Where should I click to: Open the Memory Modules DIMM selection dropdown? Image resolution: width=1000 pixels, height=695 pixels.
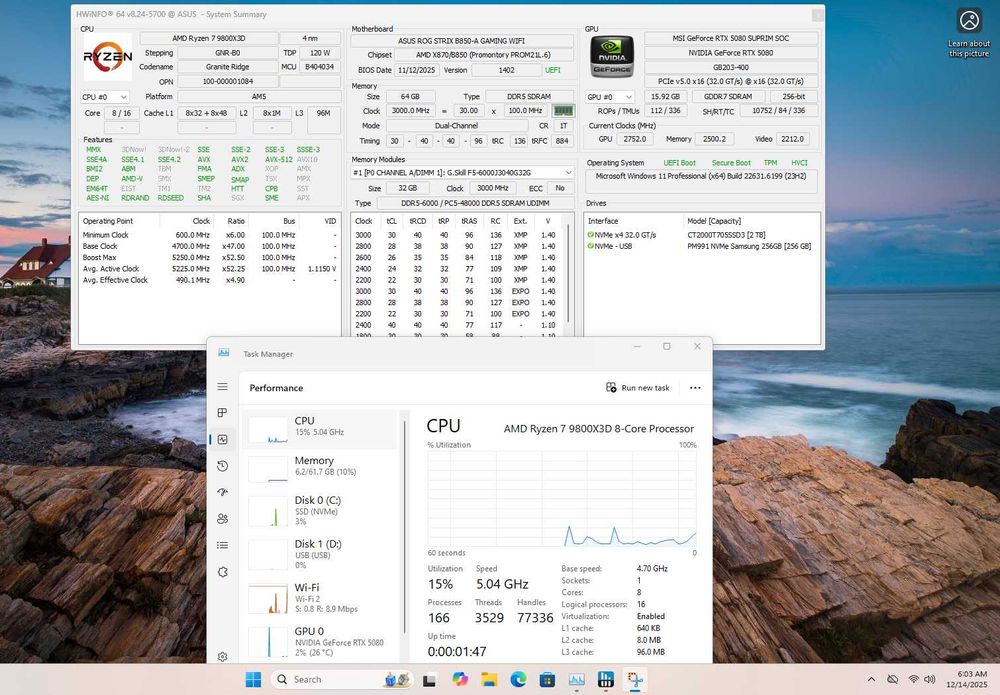462,173
